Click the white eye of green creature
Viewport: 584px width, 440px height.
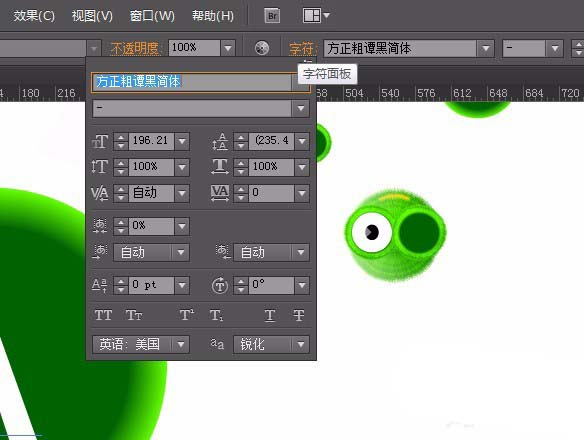pos(371,232)
